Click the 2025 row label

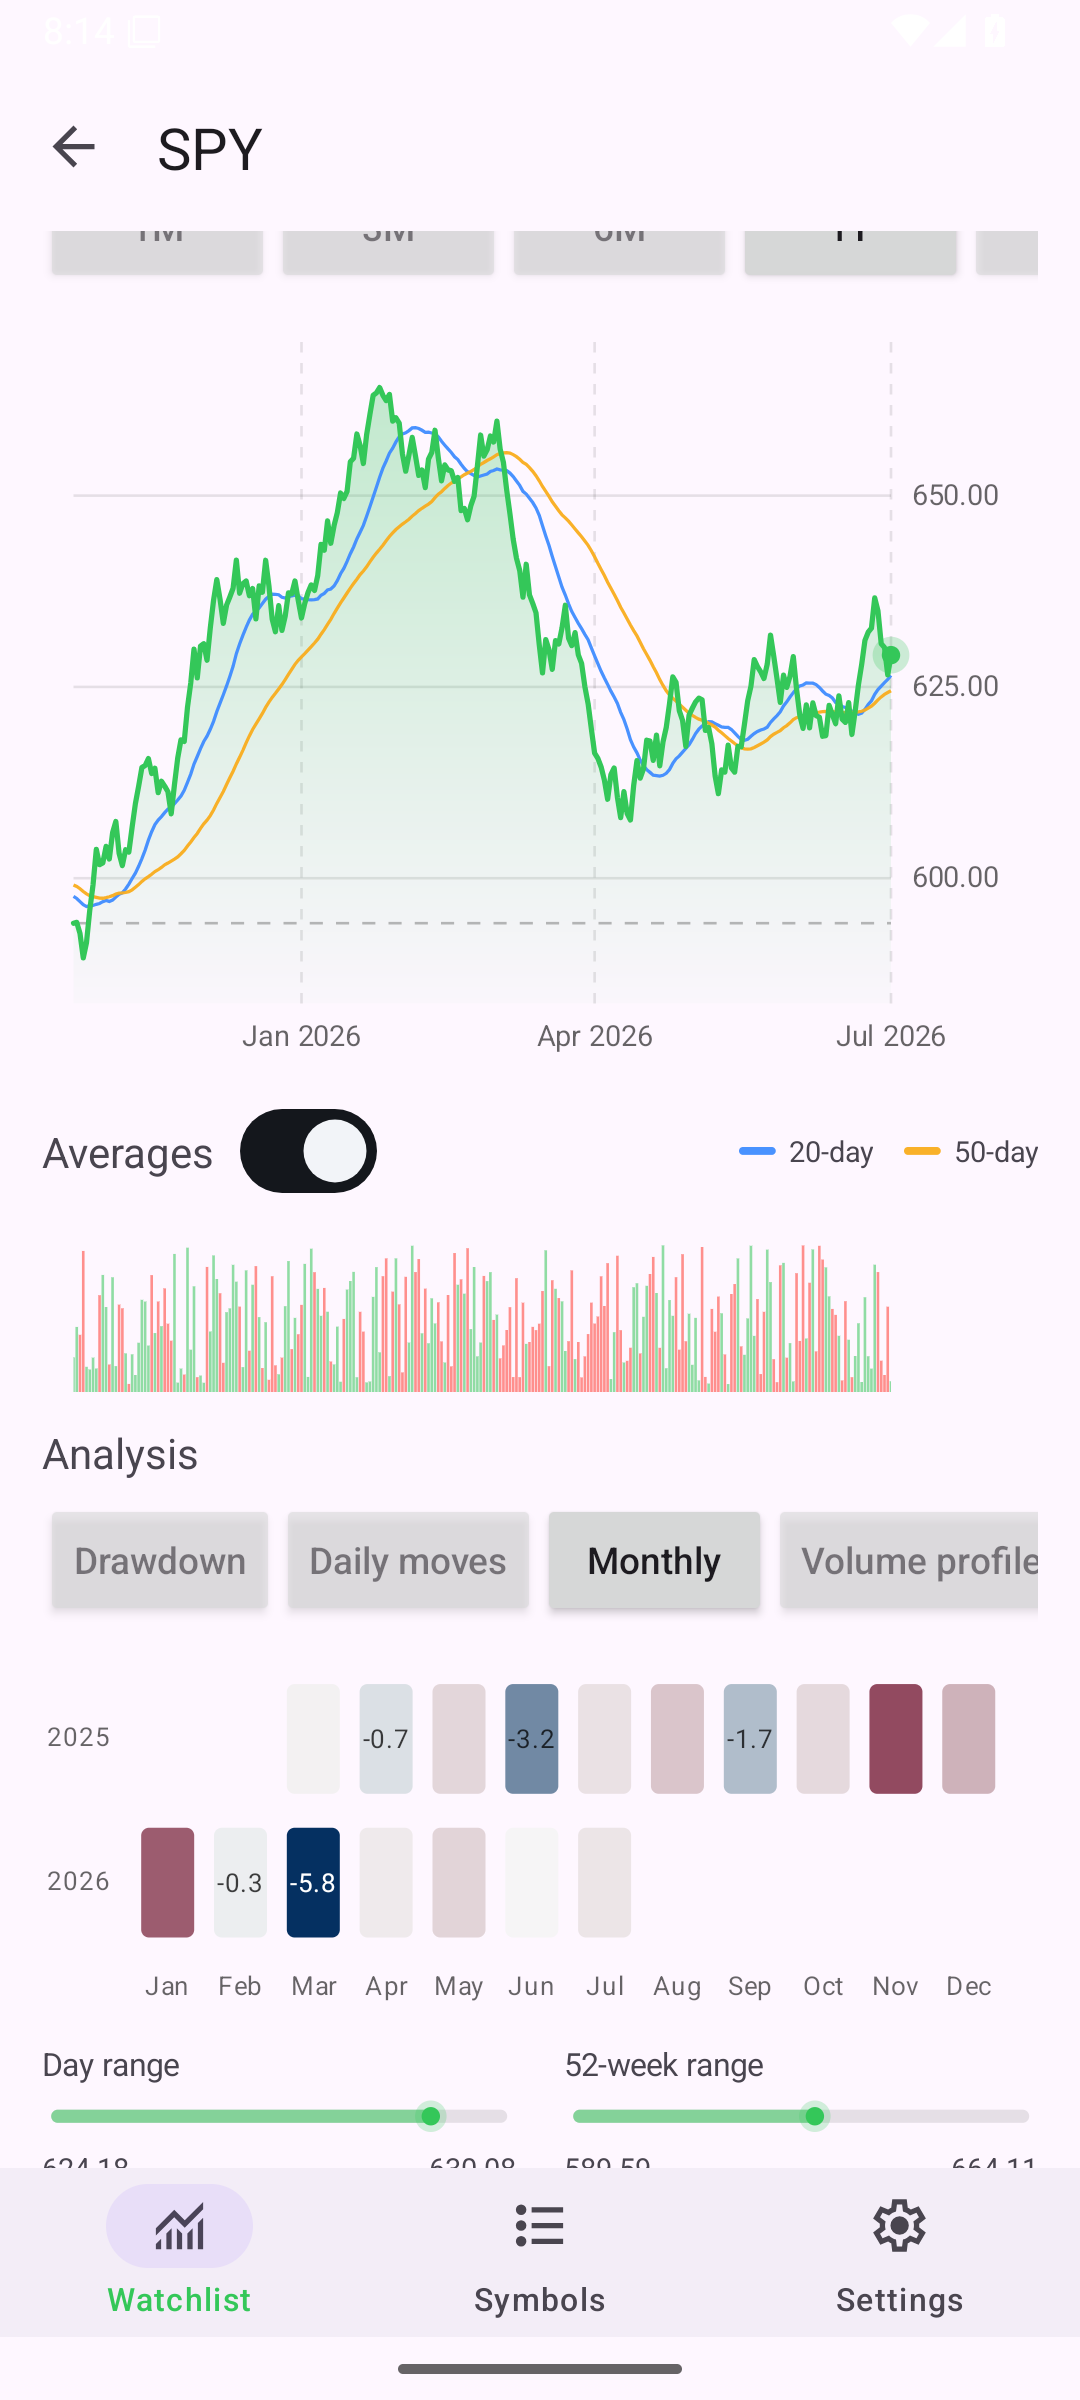click(x=79, y=1737)
